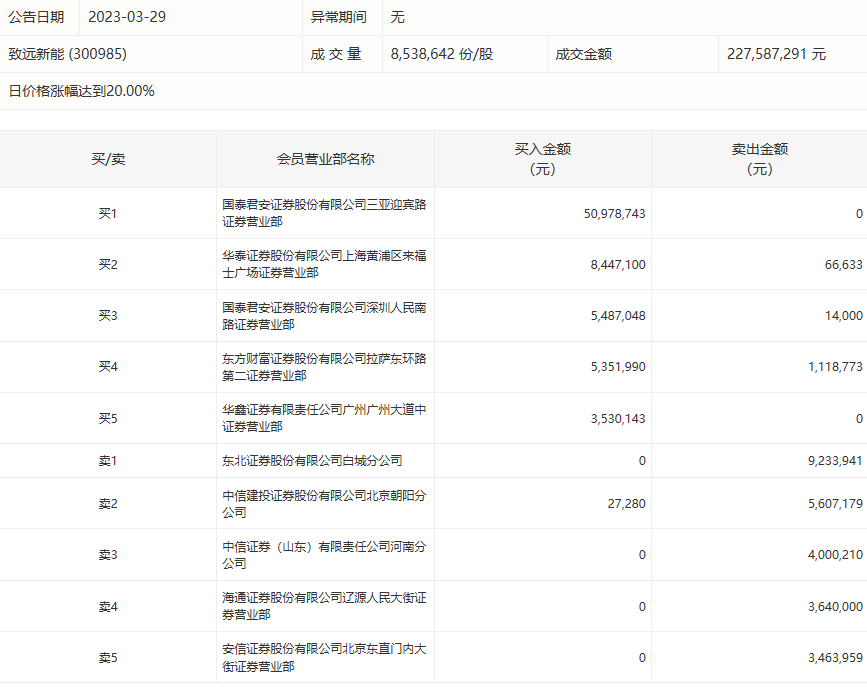The height and width of the screenshot is (687, 867).
Task: Click sell amount 3,463,959
Action: click(x=835, y=658)
